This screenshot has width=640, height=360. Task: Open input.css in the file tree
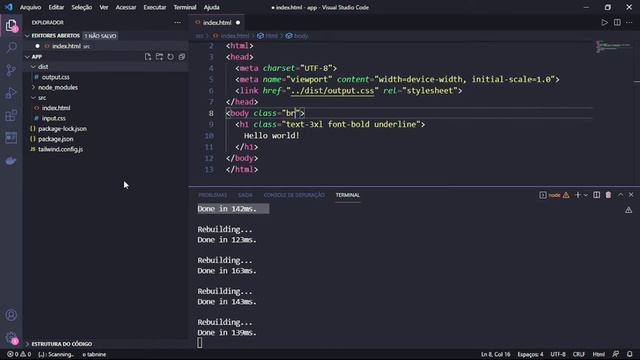53,118
